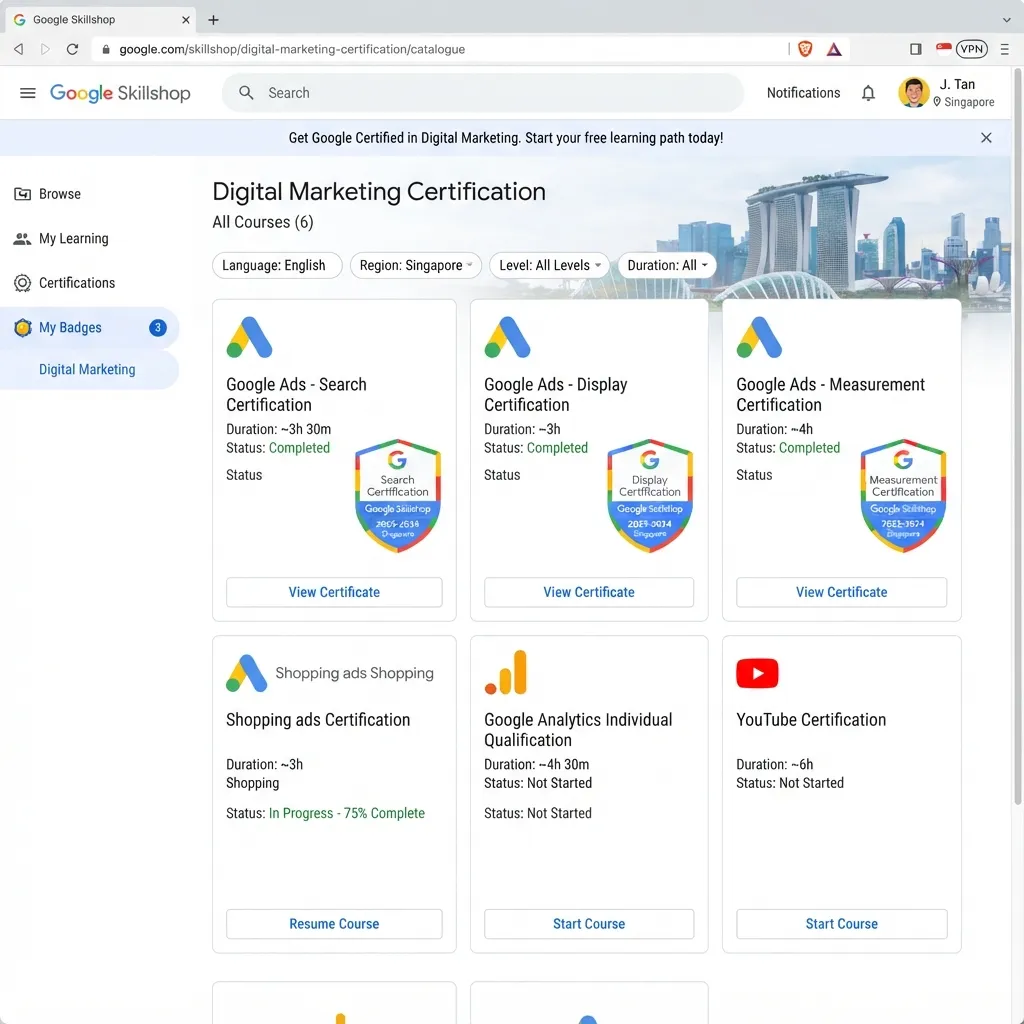Click the Display Certification shield badge
The height and width of the screenshot is (1024, 1024).
pyautogui.click(x=650, y=496)
